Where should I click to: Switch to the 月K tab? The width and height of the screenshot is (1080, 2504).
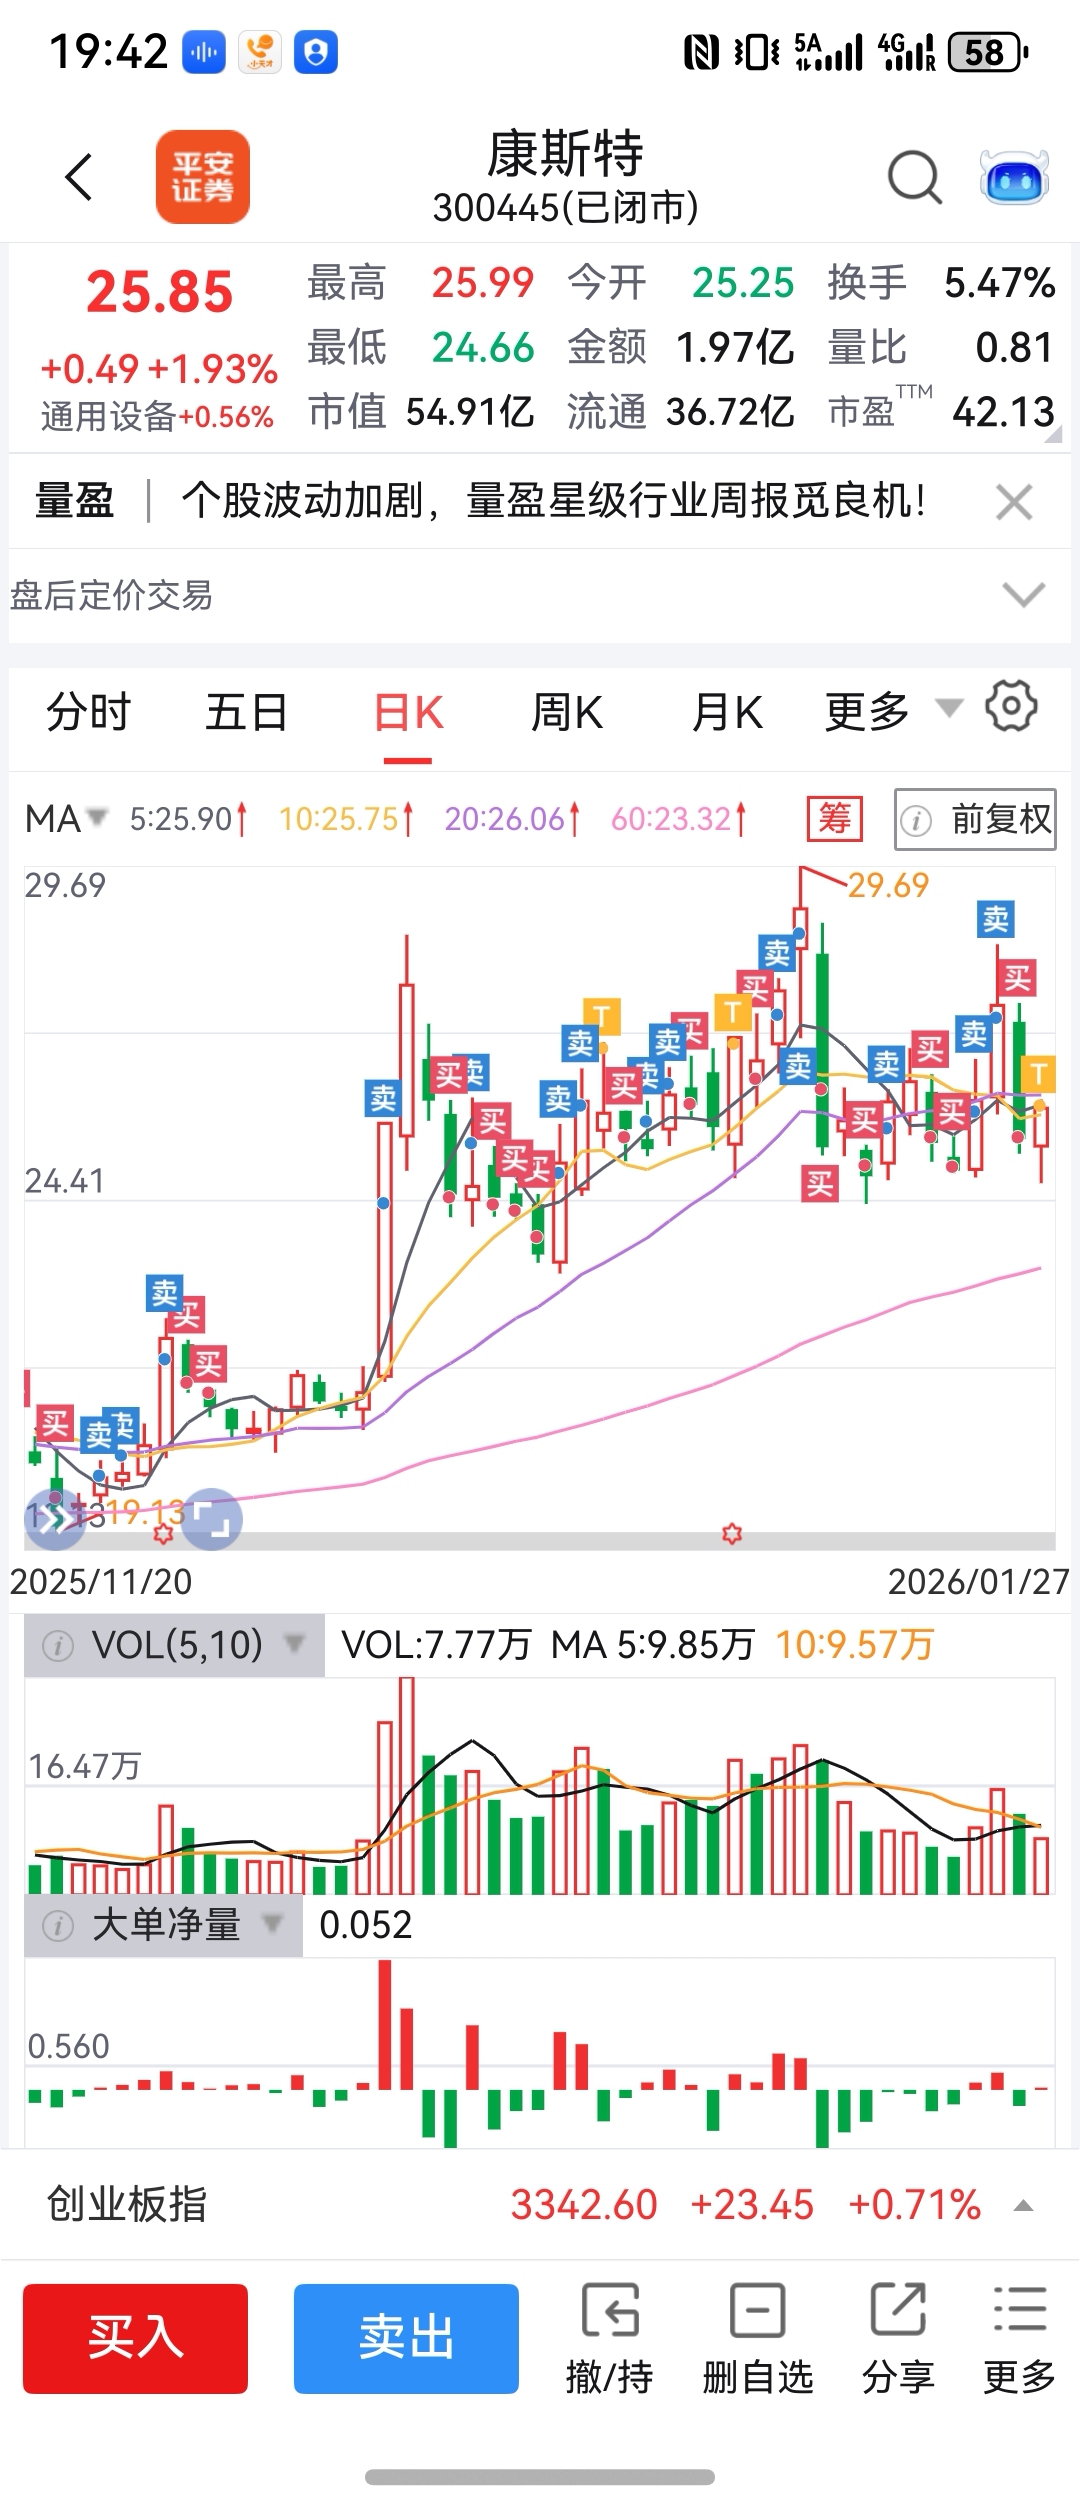[727, 713]
